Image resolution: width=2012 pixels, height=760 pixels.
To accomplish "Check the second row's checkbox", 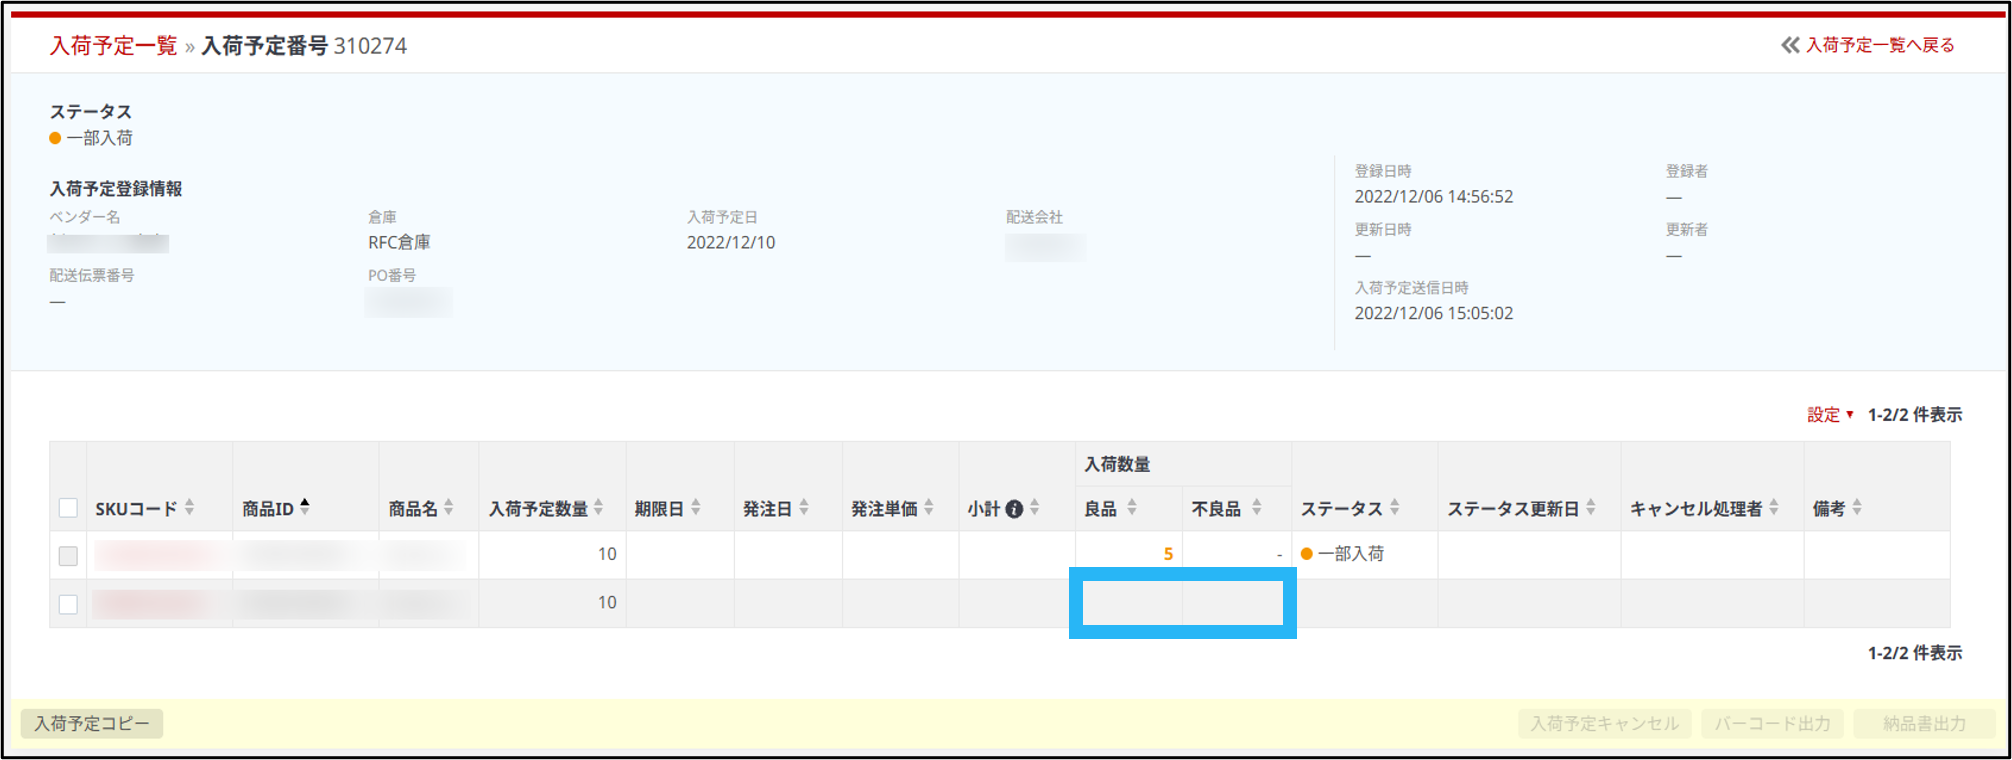I will (x=68, y=604).
